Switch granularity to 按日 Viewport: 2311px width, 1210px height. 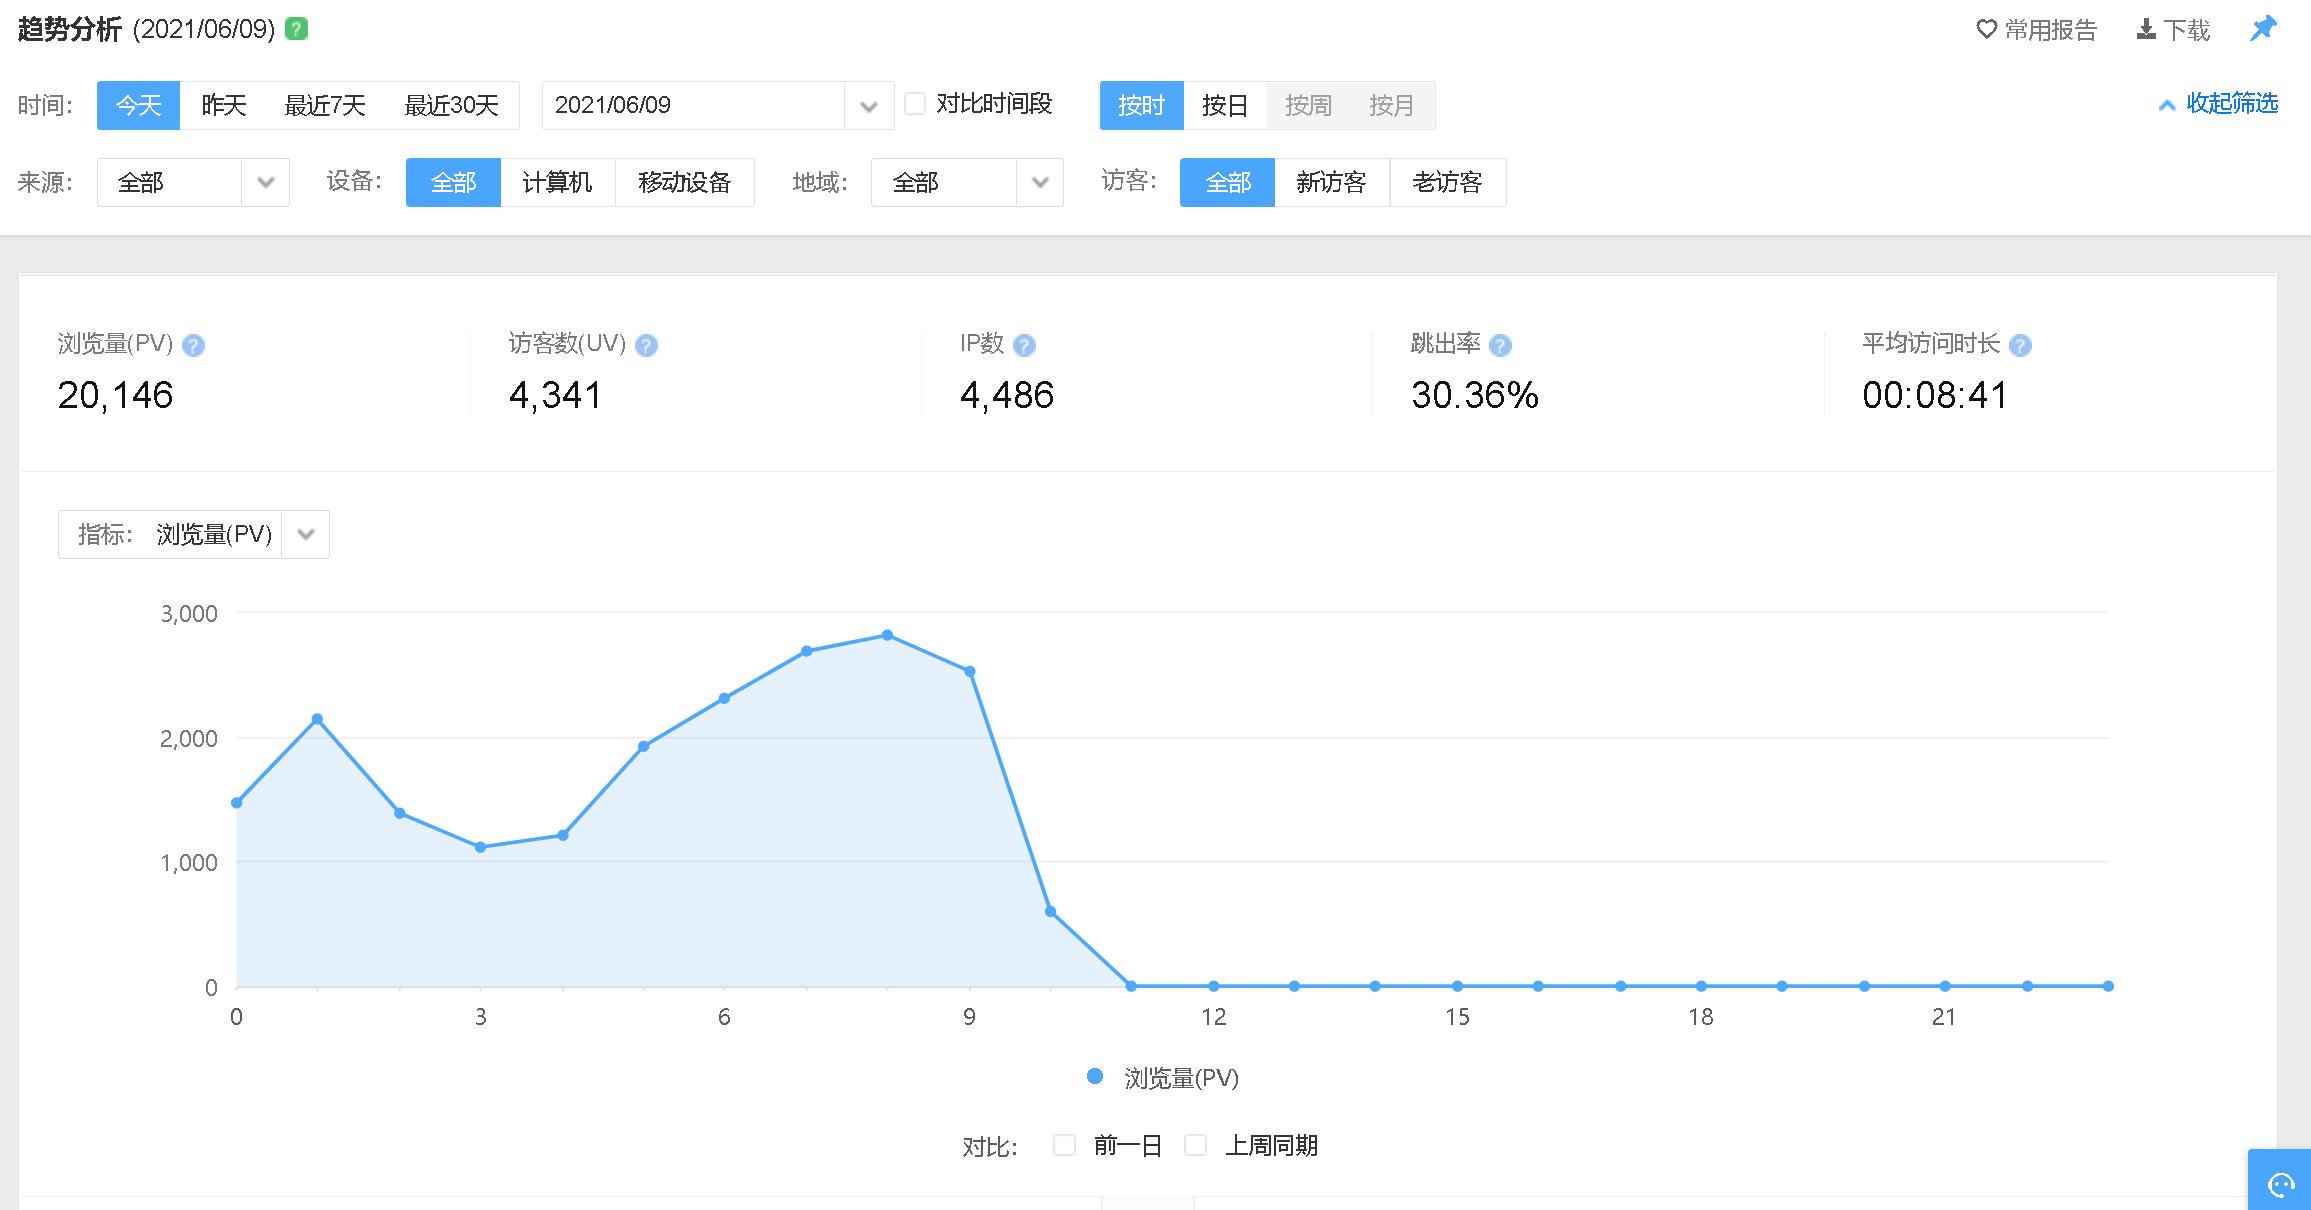(1225, 105)
